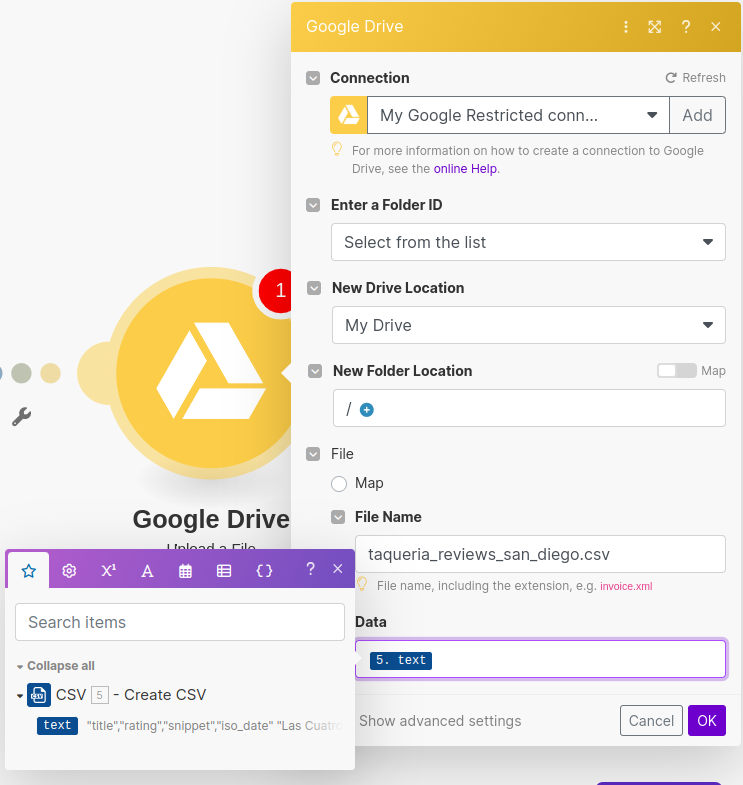This screenshot has width=743, height=785.
Task: Open the curly braces custom variables tab
Action: click(264, 571)
